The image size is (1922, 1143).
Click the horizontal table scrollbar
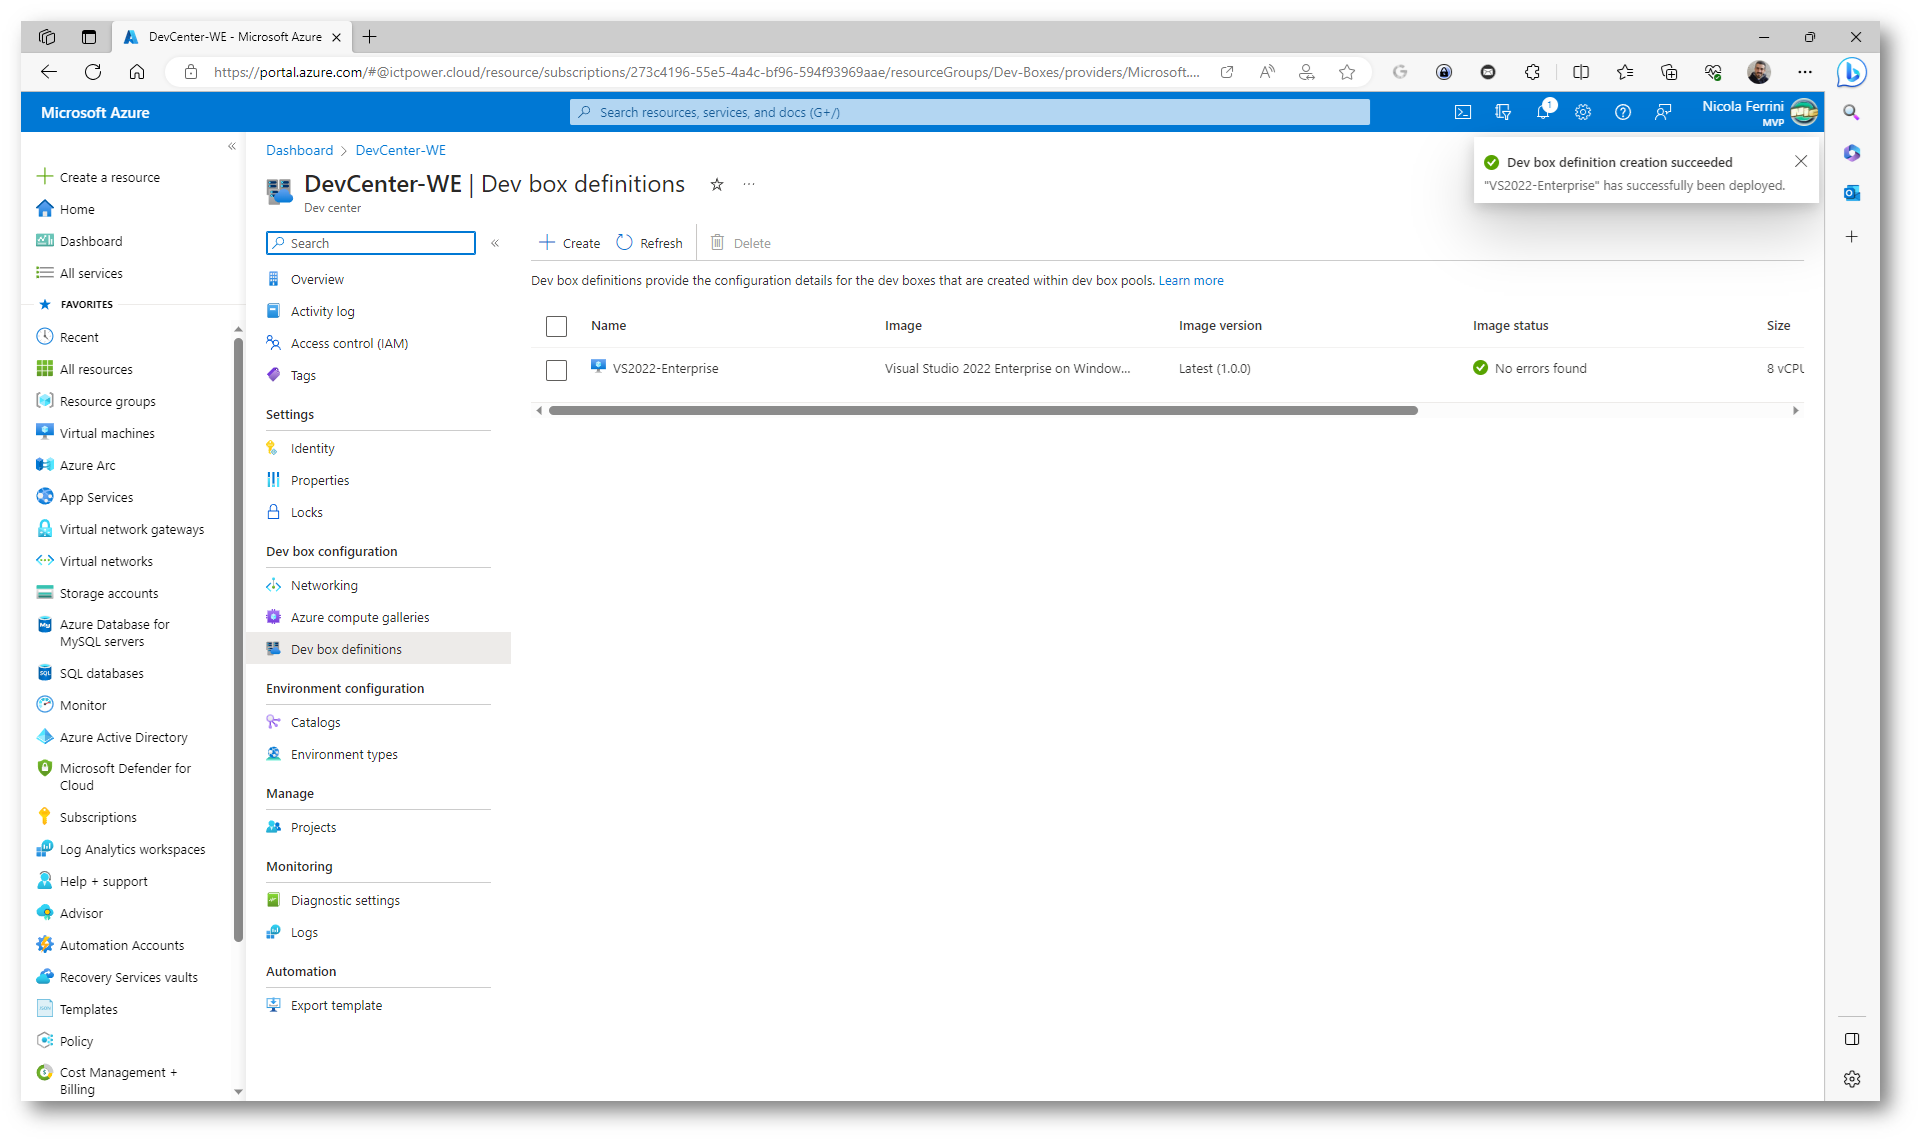coord(982,410)
